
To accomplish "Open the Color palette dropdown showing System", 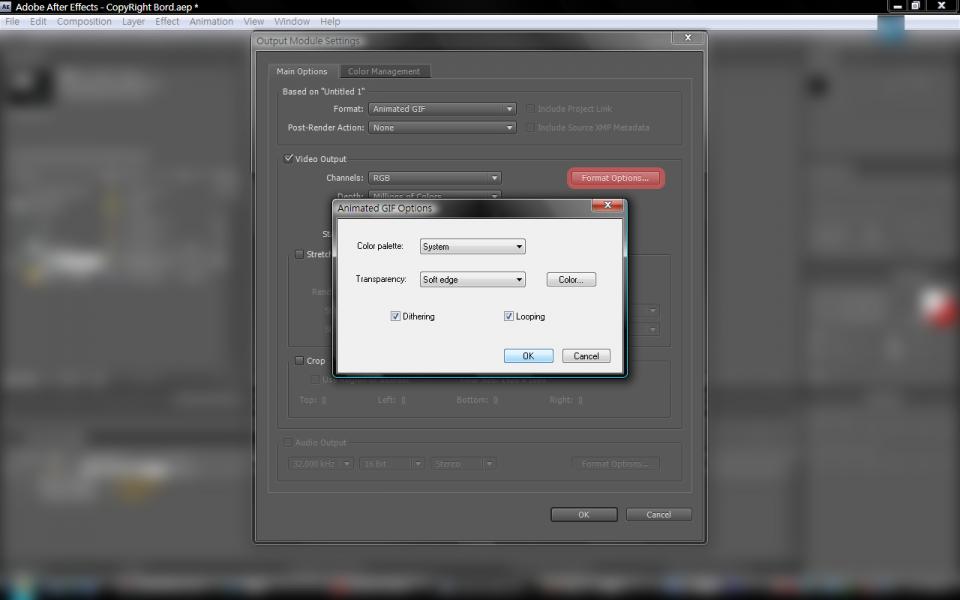I will 472,246.
